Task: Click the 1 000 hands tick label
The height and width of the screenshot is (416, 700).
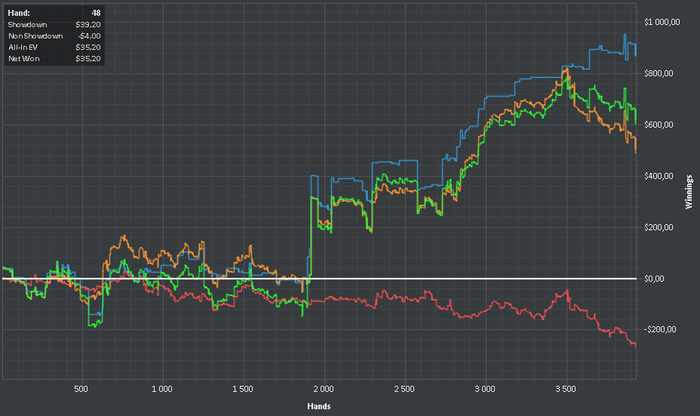Action: pos(162,389)
